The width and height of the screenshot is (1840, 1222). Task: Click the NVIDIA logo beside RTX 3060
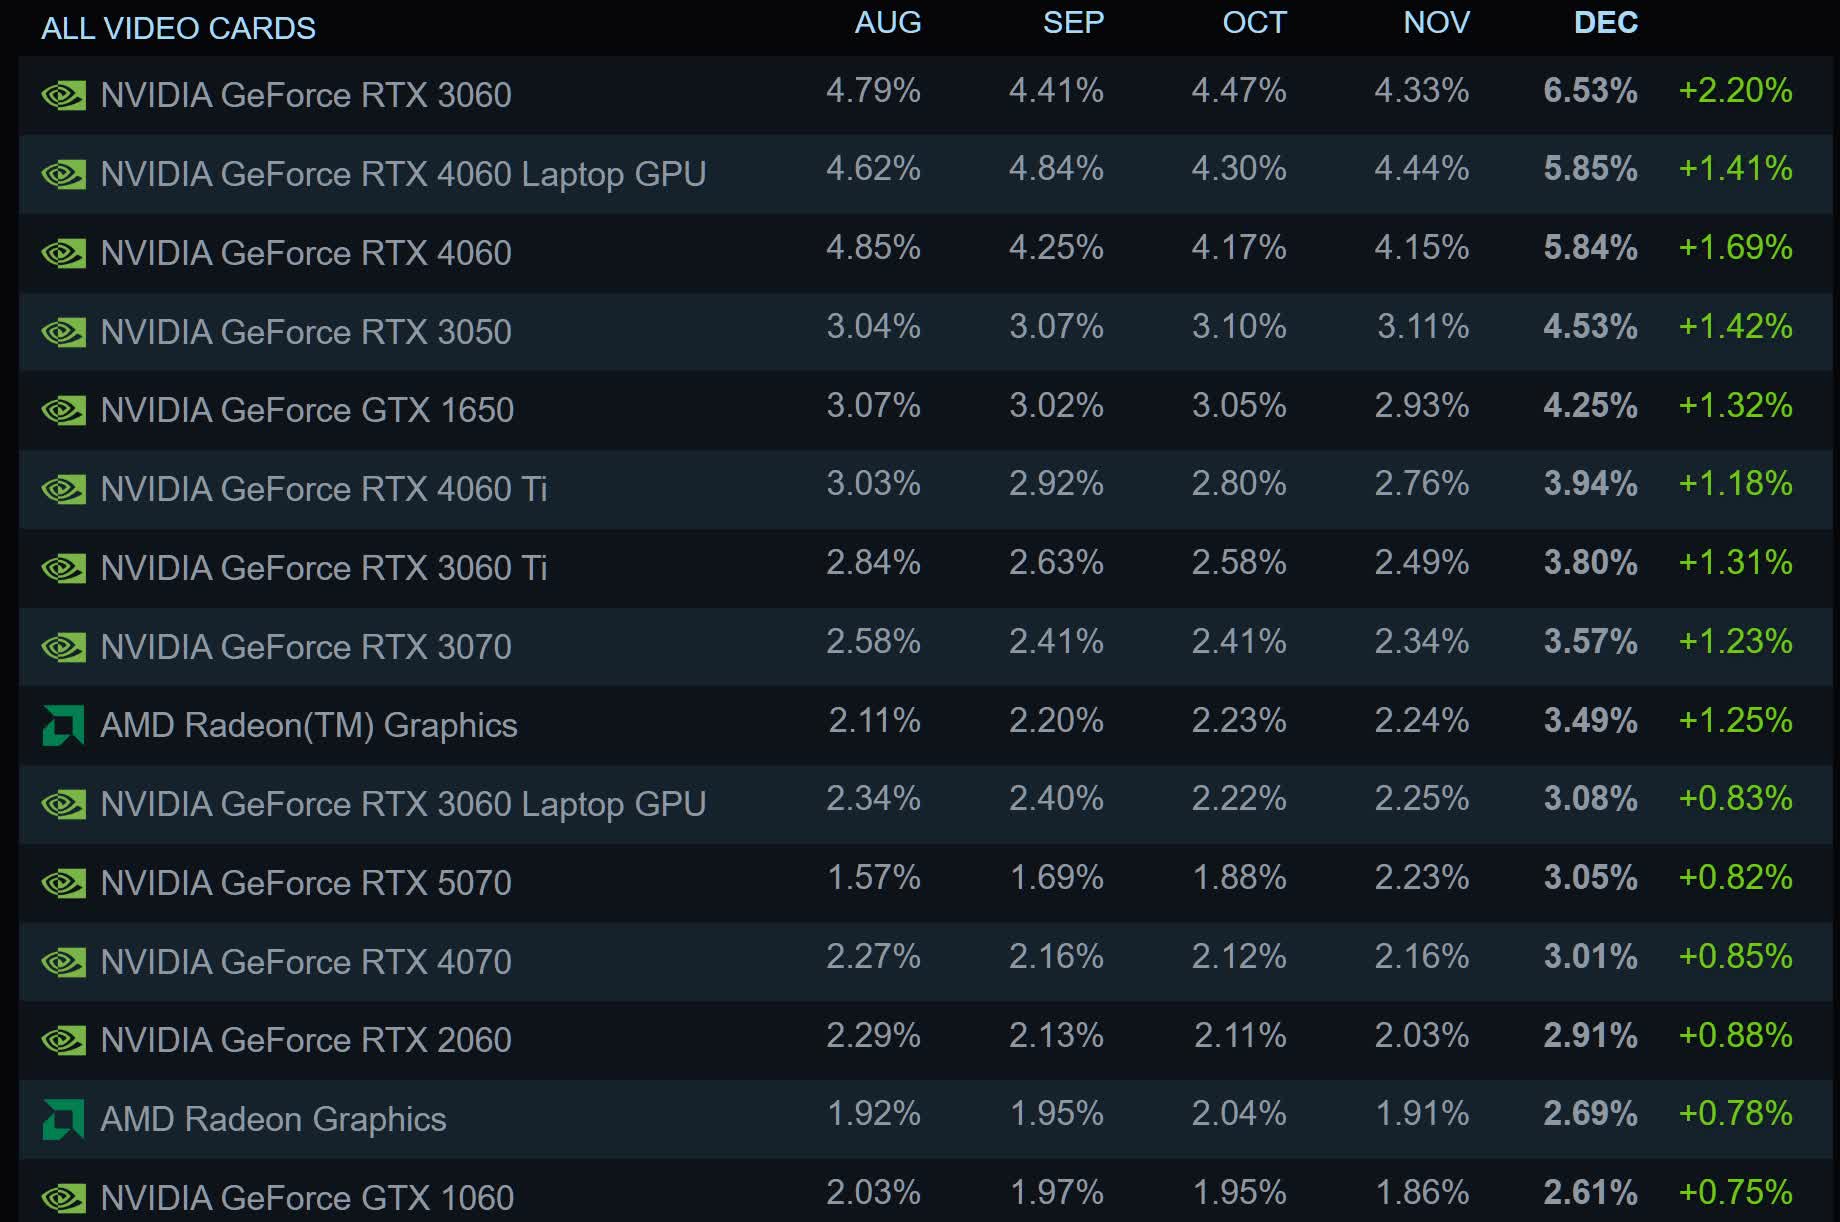63,96
